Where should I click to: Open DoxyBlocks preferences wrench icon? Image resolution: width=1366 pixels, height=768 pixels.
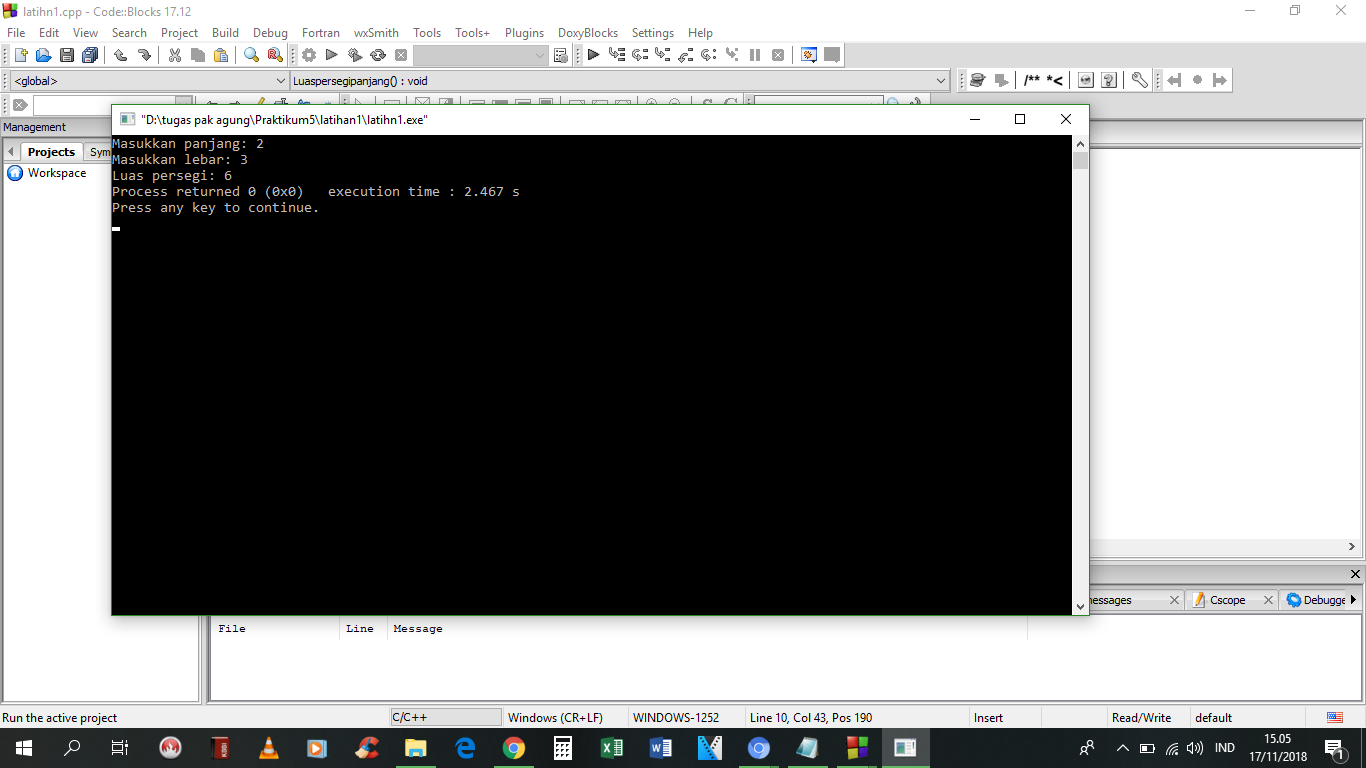tap(1140, 80)
